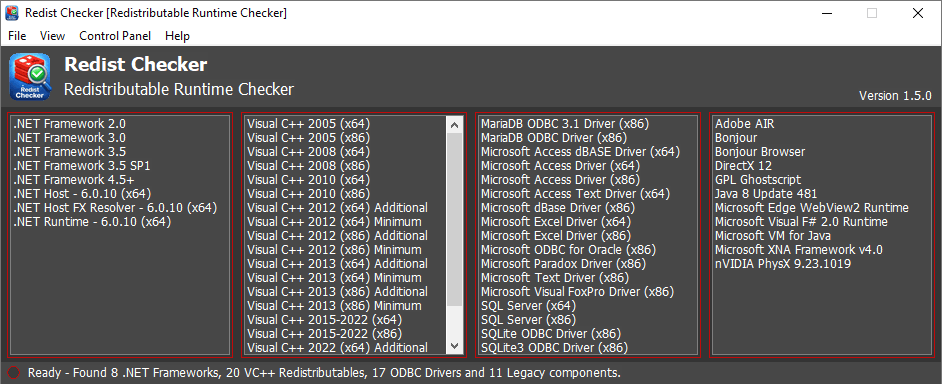Select Visual C++ 2008 (x64)
Image resolution: width=942 pixels, height=384 pixels.
pos(308,151)
